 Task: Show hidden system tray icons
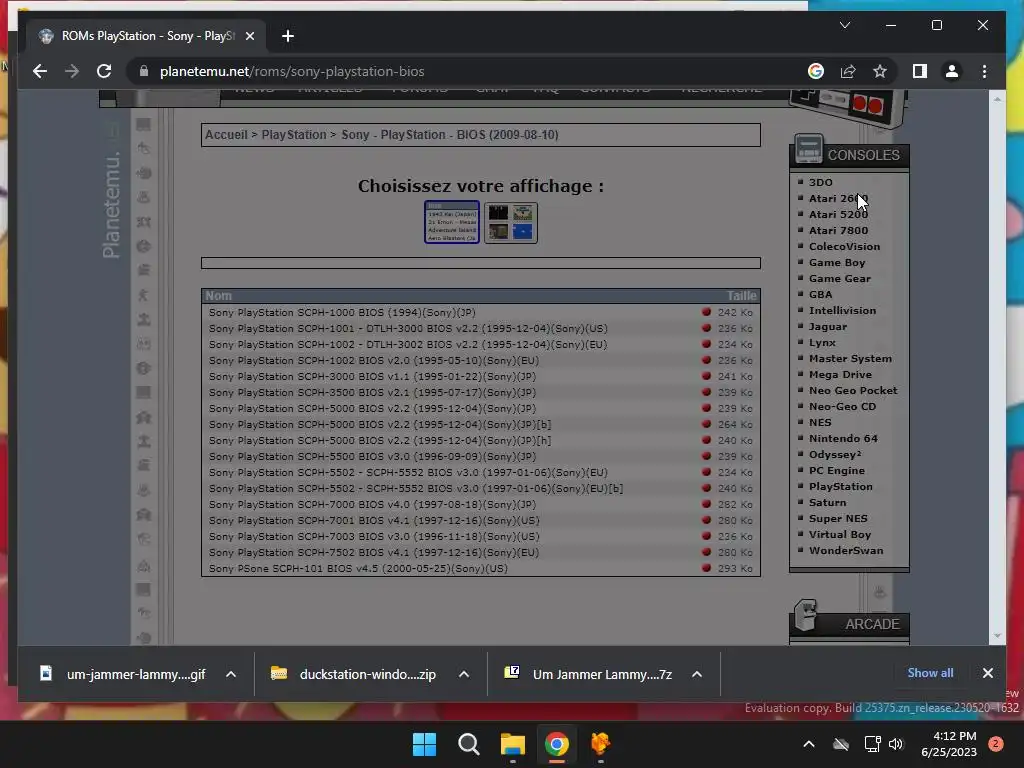(x=808, y=744)
